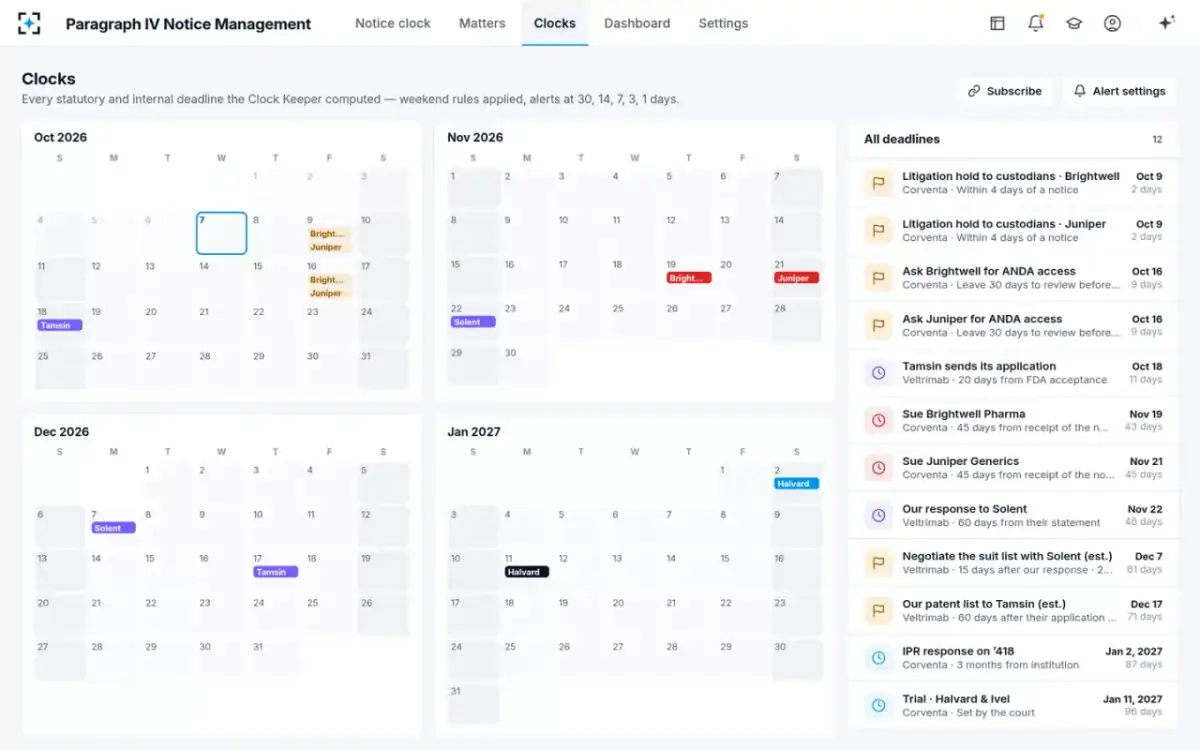Click Bright... event on October 9
This screenshot has height=750, width=1200.
330,234
